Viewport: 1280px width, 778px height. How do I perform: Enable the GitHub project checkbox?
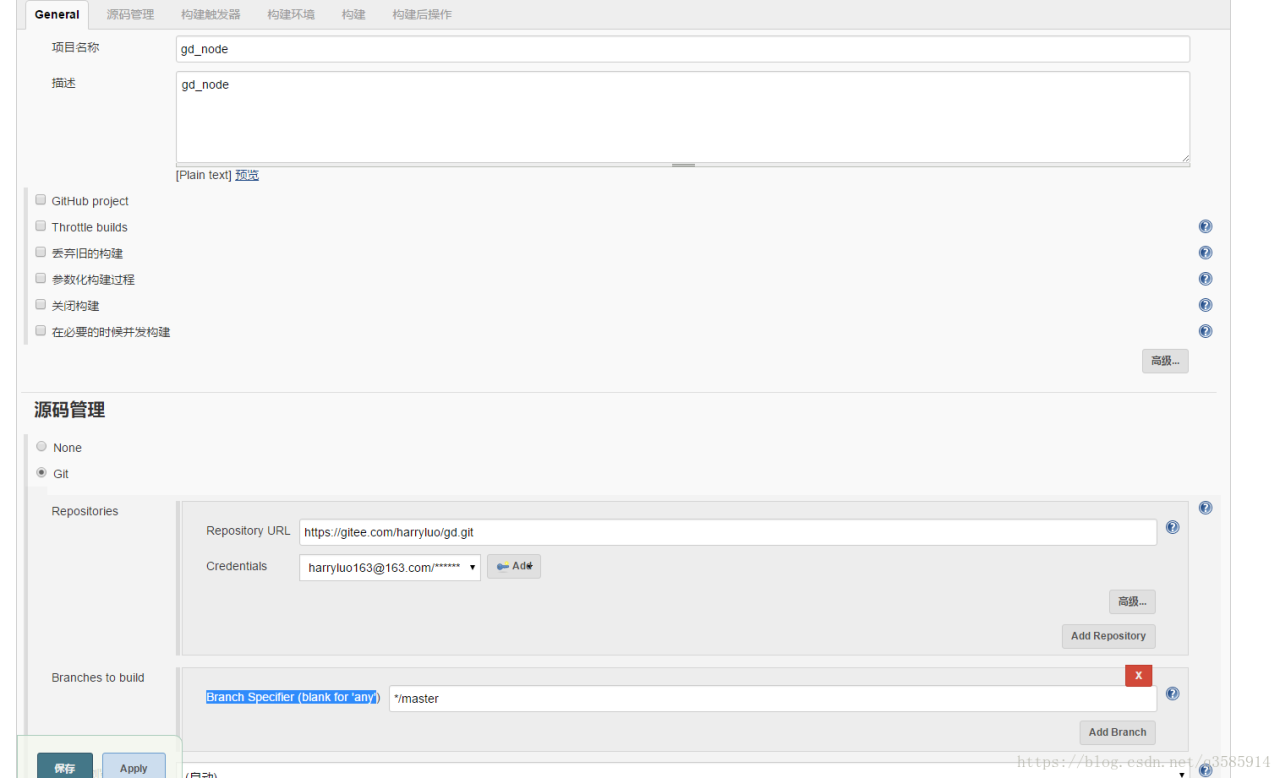point(41,200)
